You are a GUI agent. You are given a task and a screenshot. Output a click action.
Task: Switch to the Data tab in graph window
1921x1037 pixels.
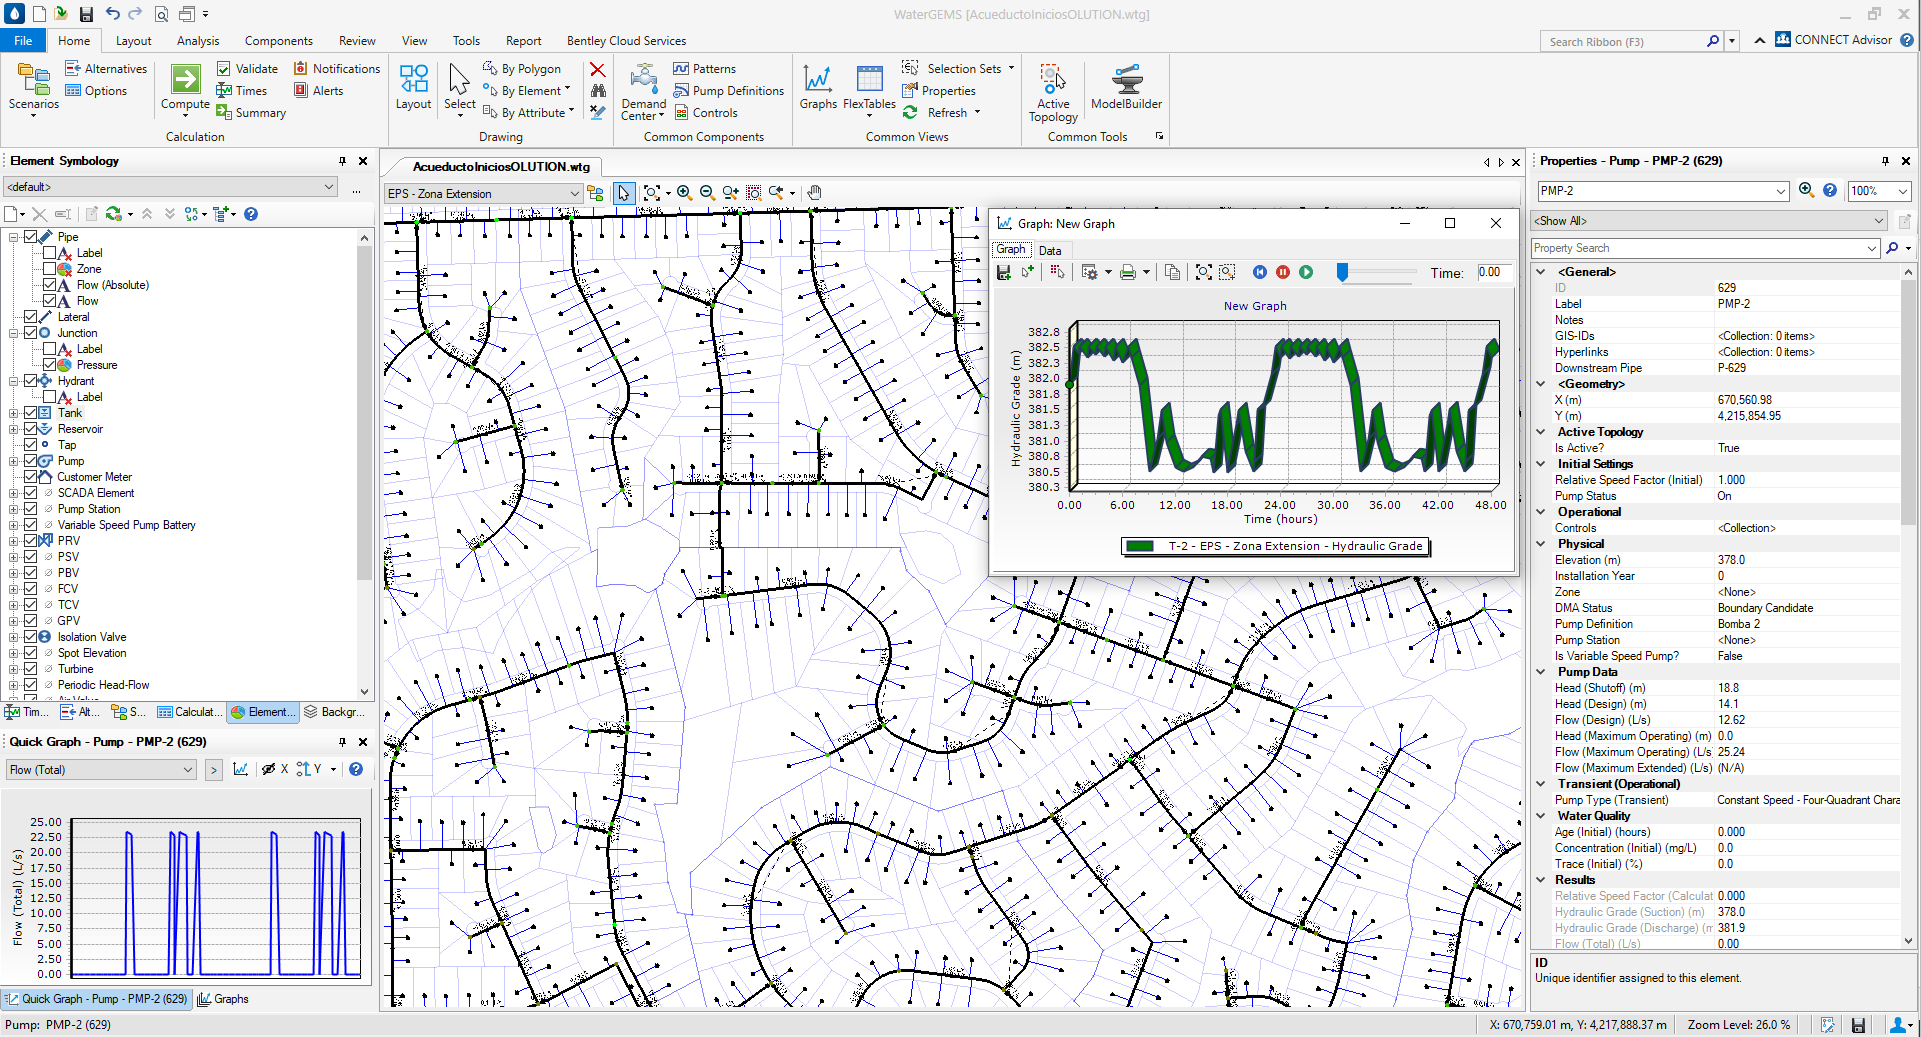pos(1050,251)
